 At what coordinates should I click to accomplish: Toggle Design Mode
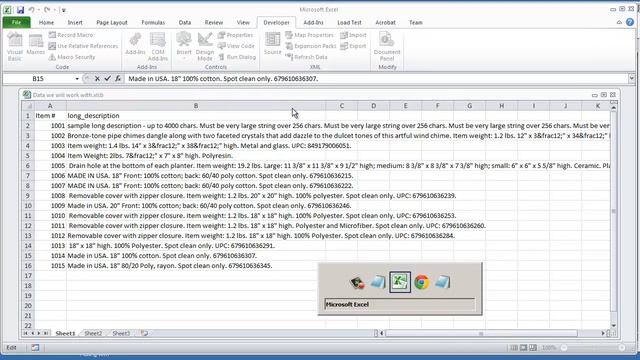(x=204, y=47)
